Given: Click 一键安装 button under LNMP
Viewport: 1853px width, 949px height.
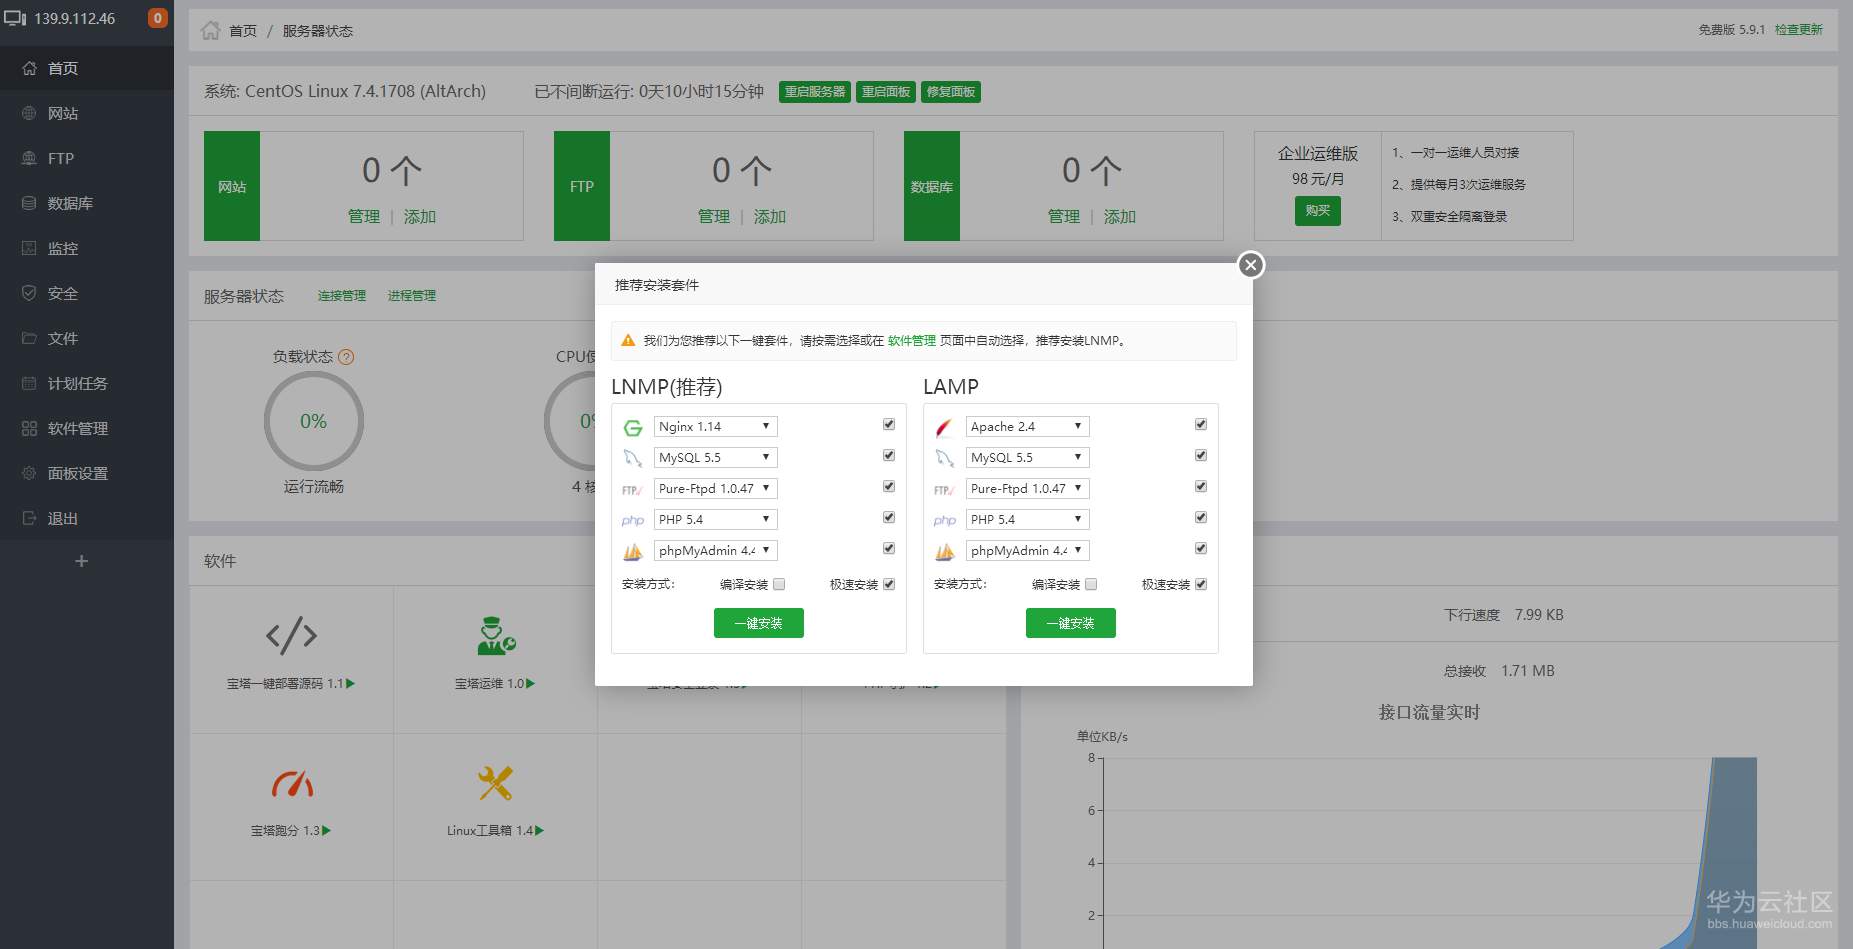Looking at the screenshot, I should 759,623.
